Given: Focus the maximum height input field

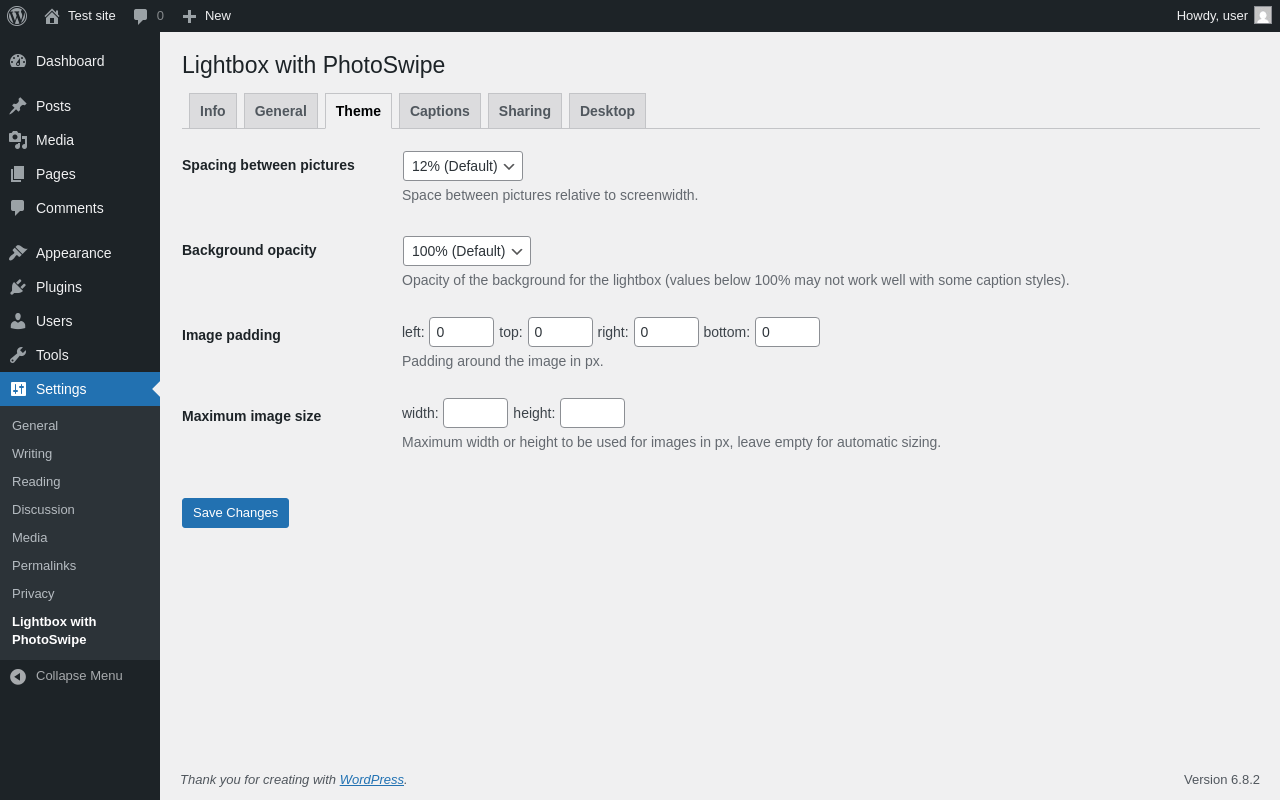Looking at the screenshot, I should click(x=592, y=413).
